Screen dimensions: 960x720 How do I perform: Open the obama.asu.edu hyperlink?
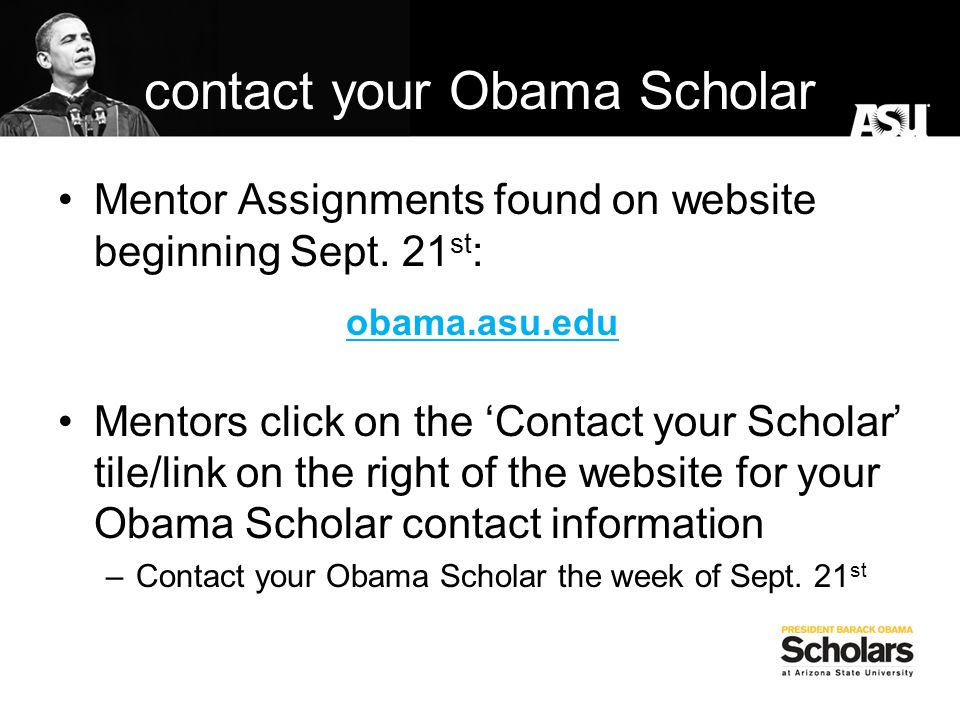tap(482, 324)
